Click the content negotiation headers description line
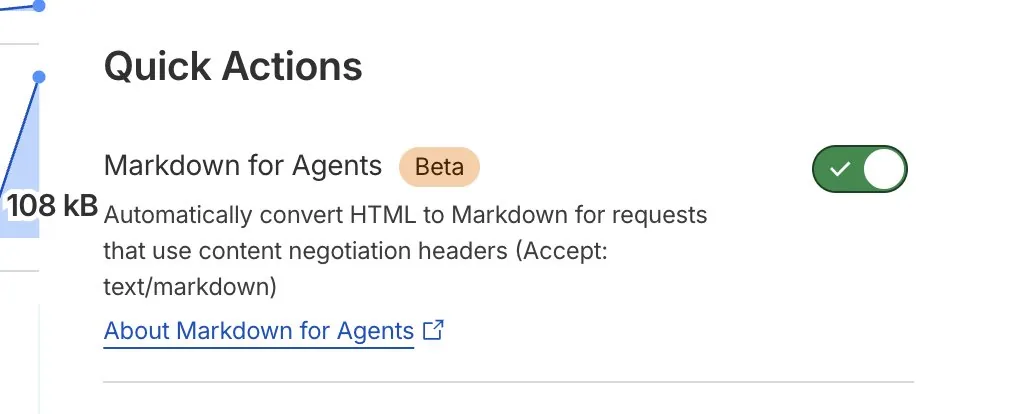This screenshot has height=414, width=1016. (x=356, y=251)
